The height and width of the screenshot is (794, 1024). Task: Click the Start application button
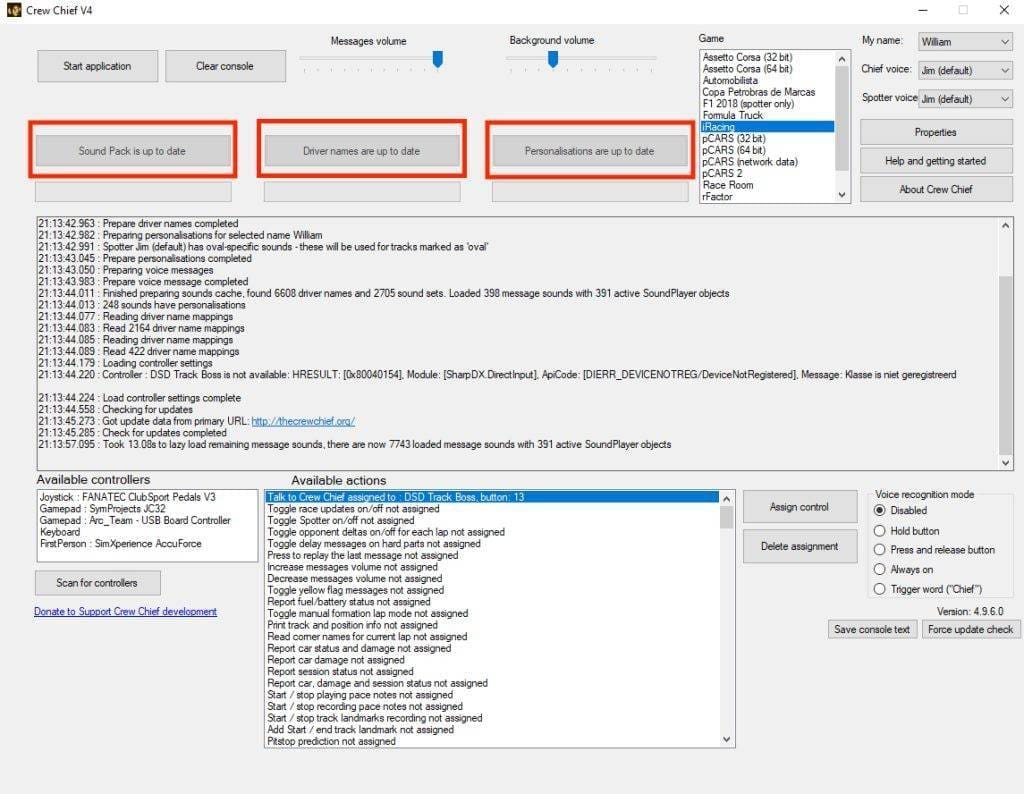tap(97, 66)
